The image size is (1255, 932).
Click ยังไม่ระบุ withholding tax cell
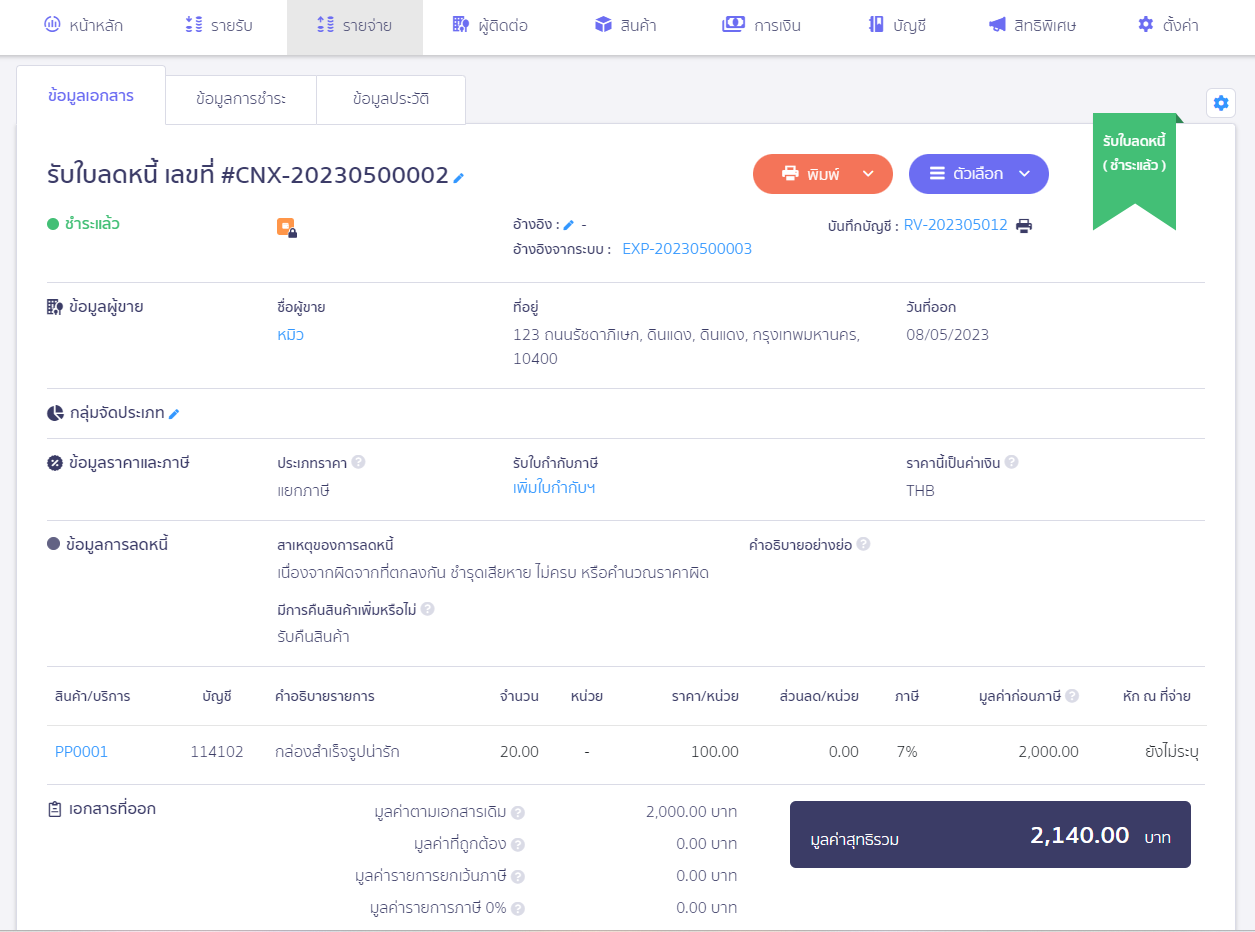[1171, 752]
